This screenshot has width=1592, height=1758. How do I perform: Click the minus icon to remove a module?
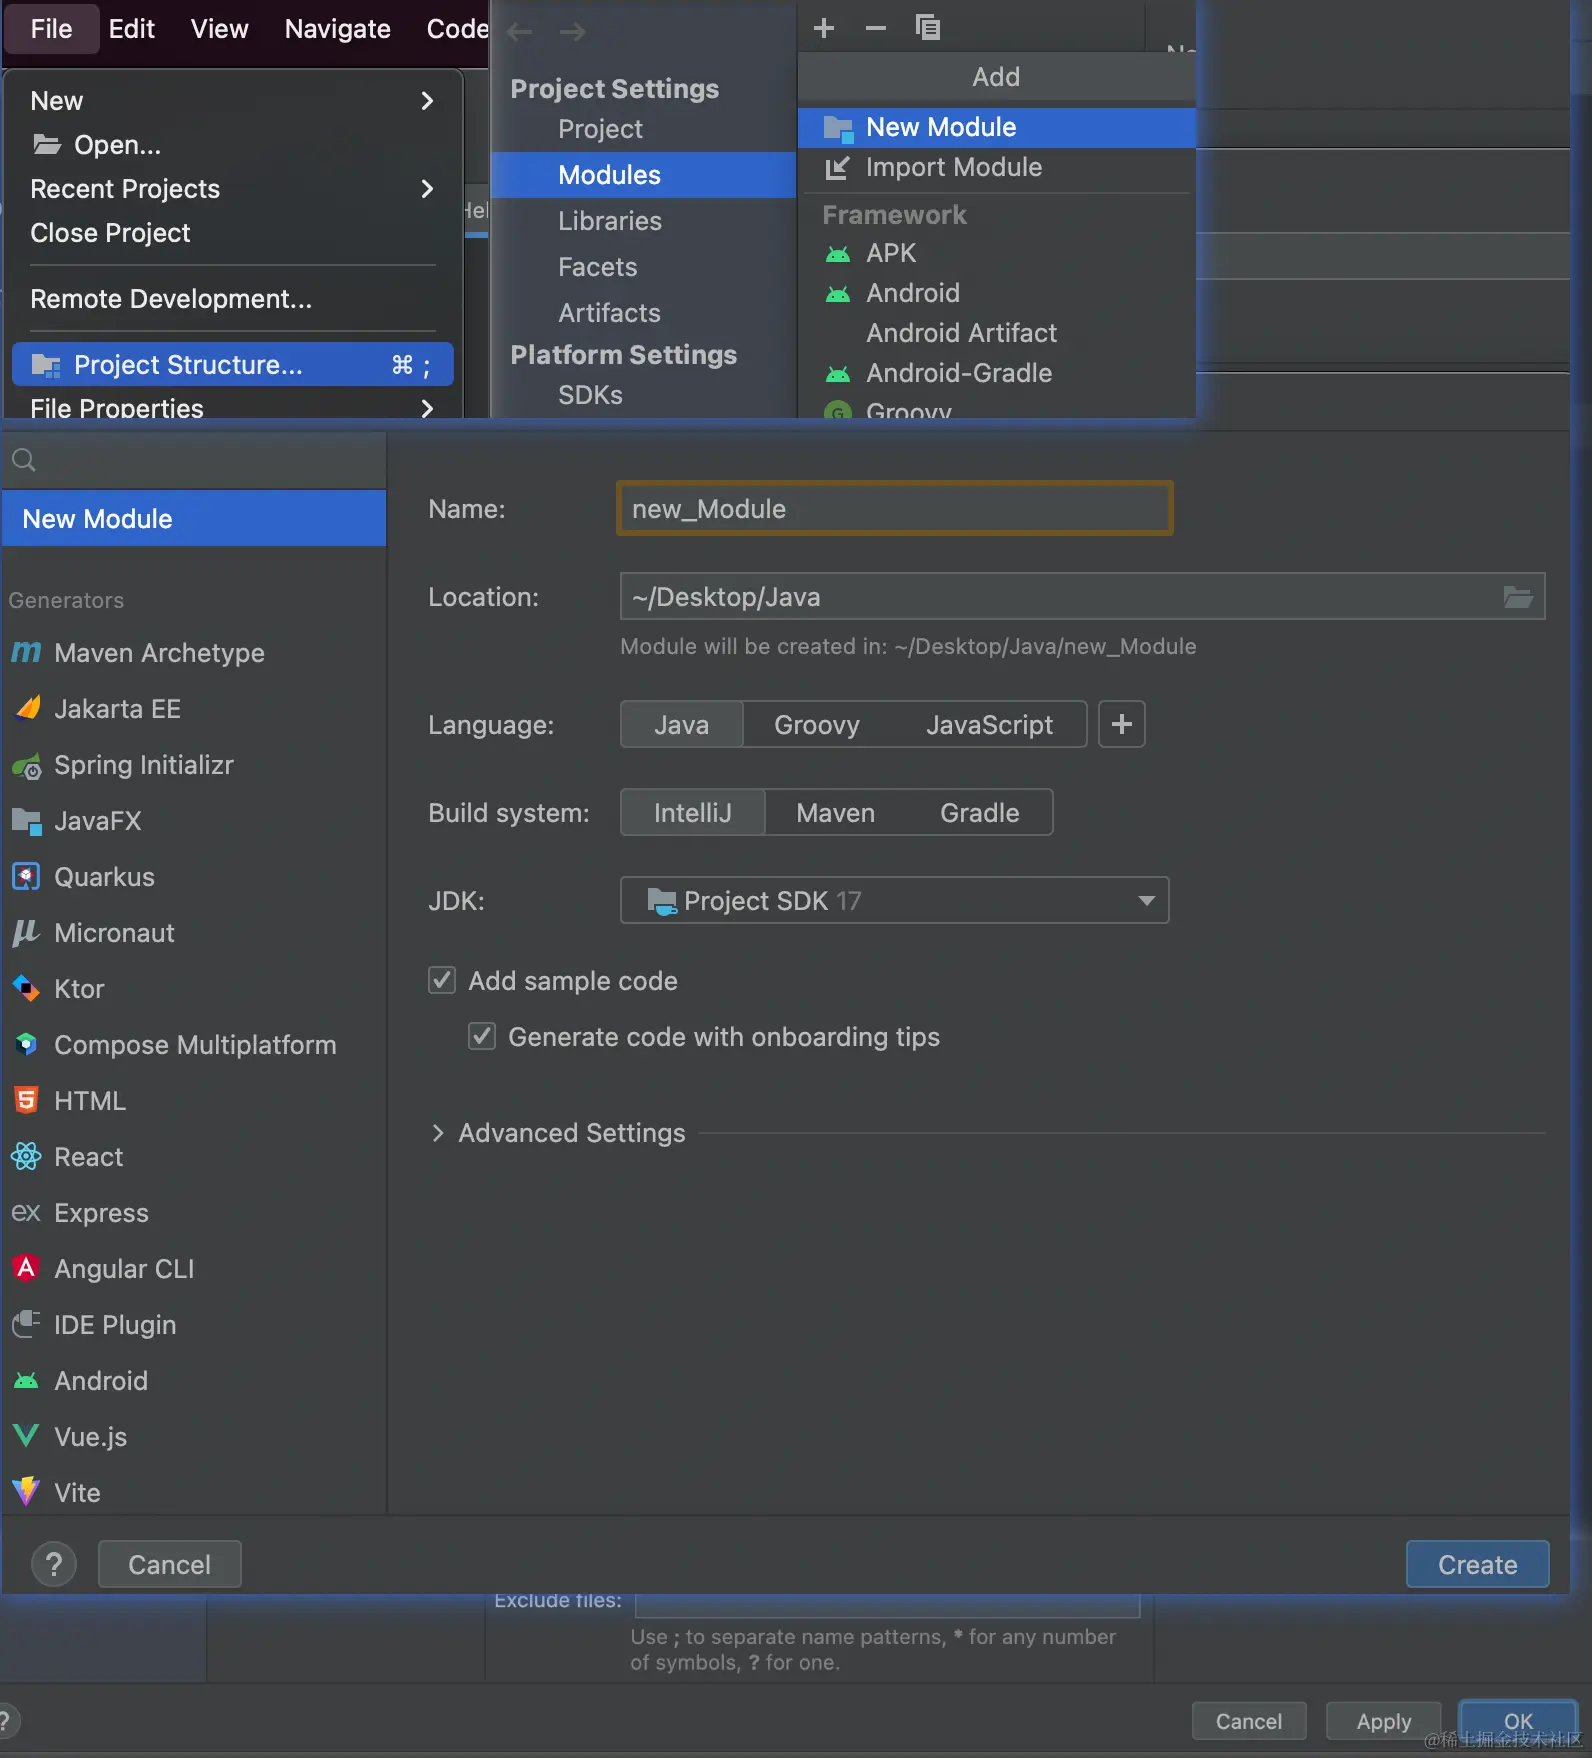(x=876, y=28)
